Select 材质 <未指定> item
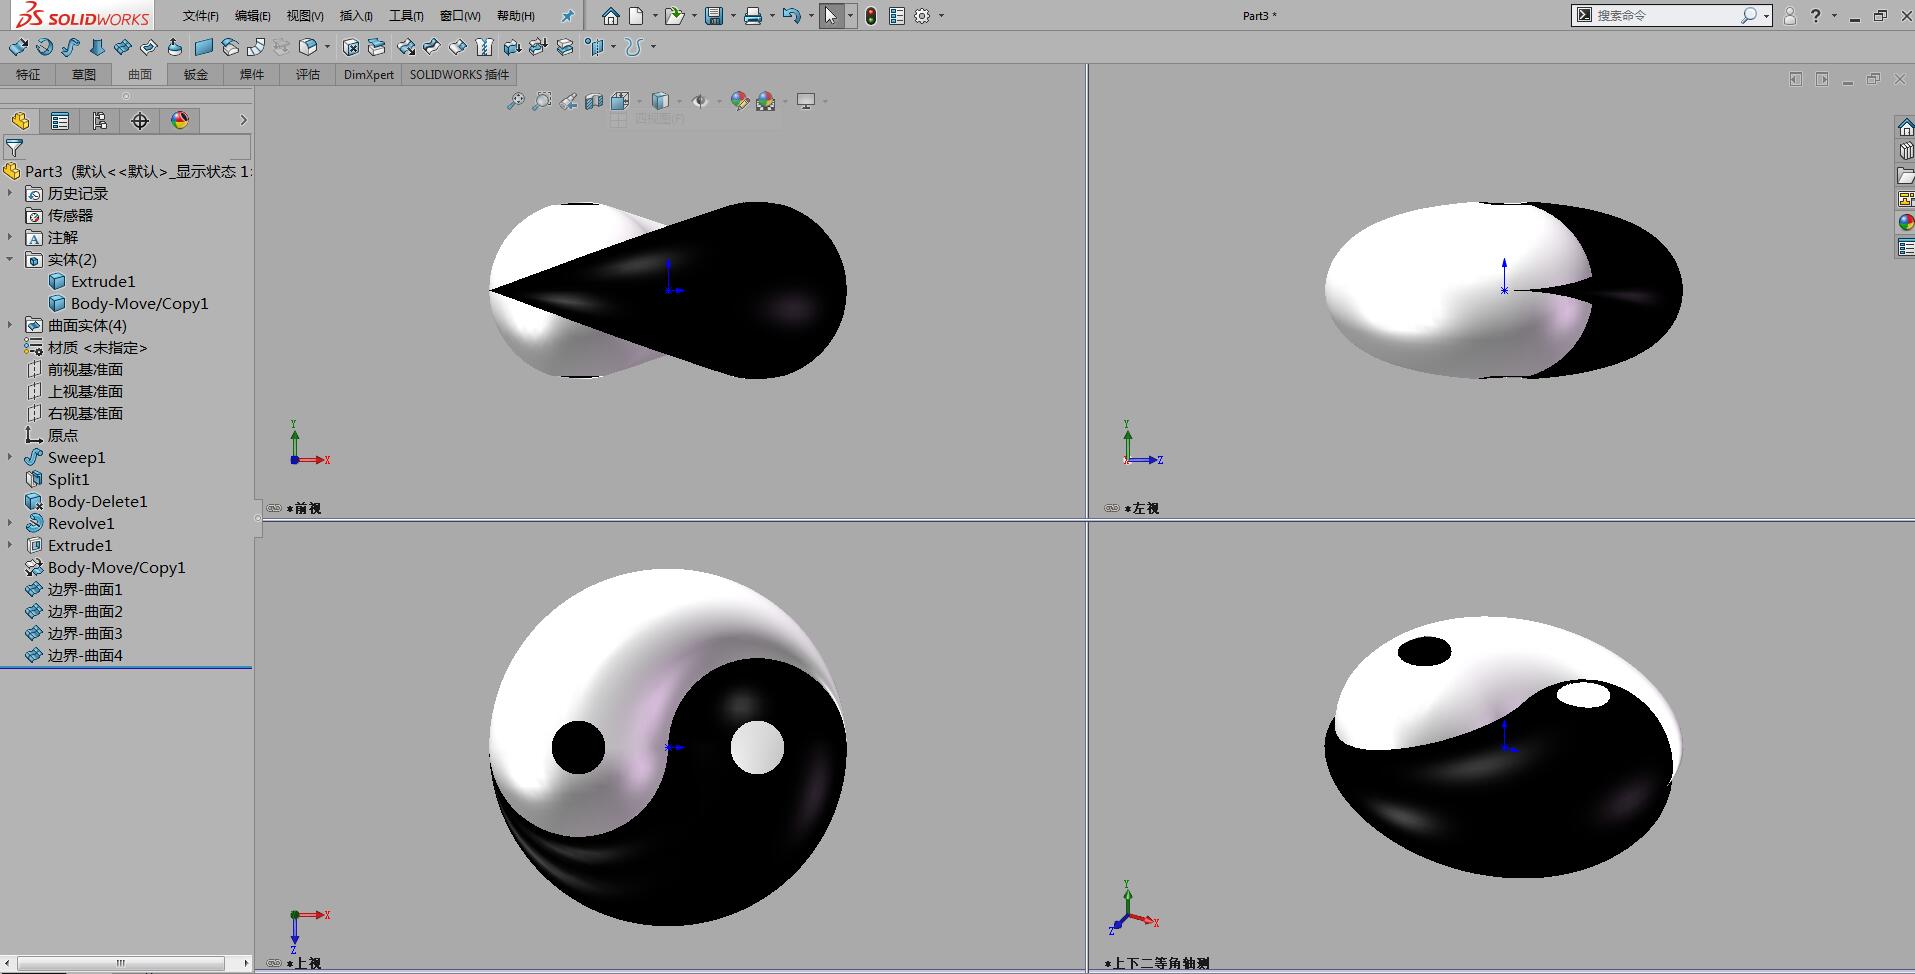The image size is (1915, 974). [97, 347]
